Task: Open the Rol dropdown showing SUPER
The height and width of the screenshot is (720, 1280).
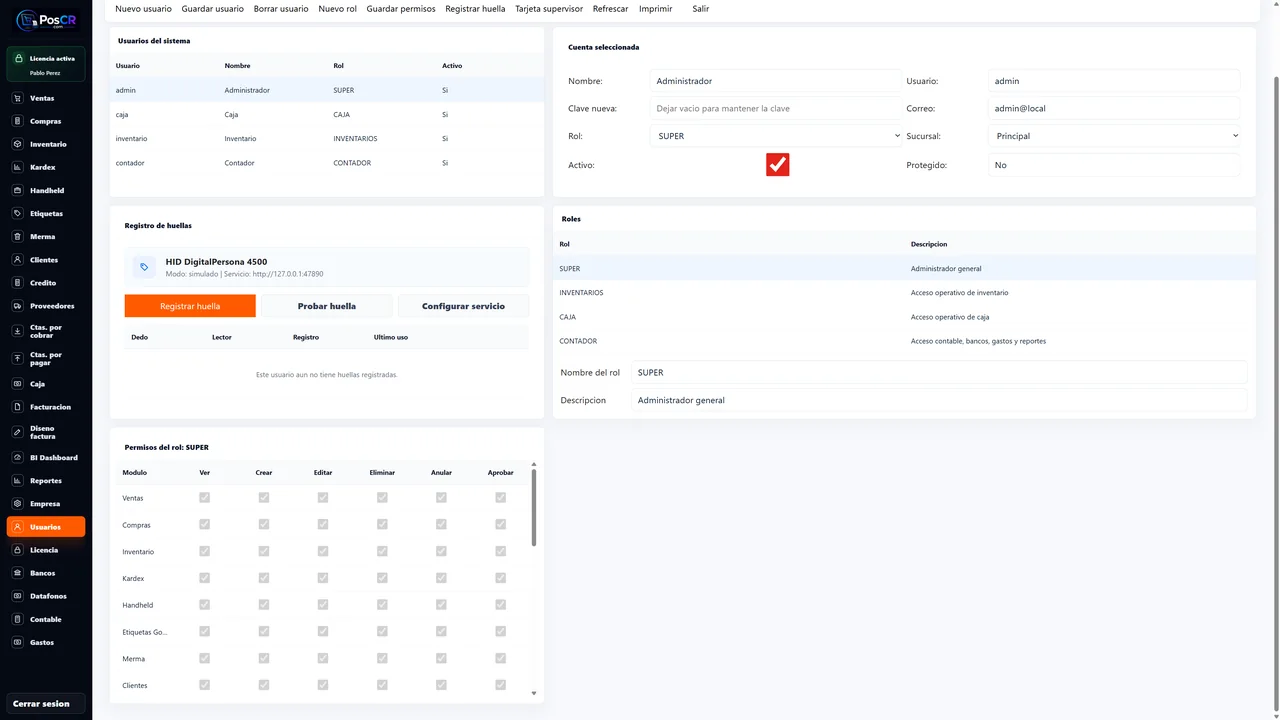Action: click(775, 136)
